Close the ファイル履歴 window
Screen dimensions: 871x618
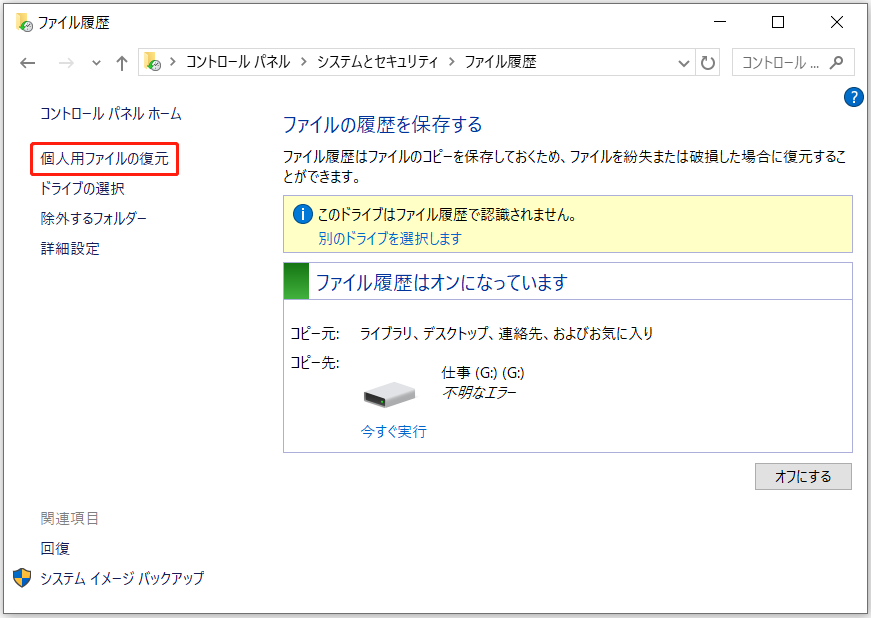point(837,22)
